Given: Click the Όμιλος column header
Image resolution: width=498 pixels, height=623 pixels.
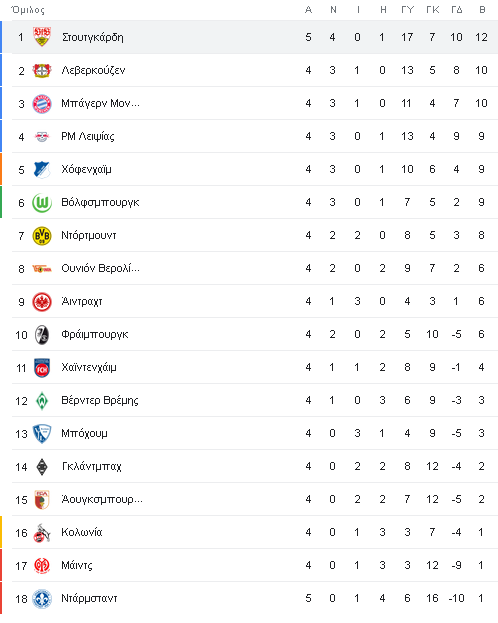Looking at the screenshot, I should point(28,10).
